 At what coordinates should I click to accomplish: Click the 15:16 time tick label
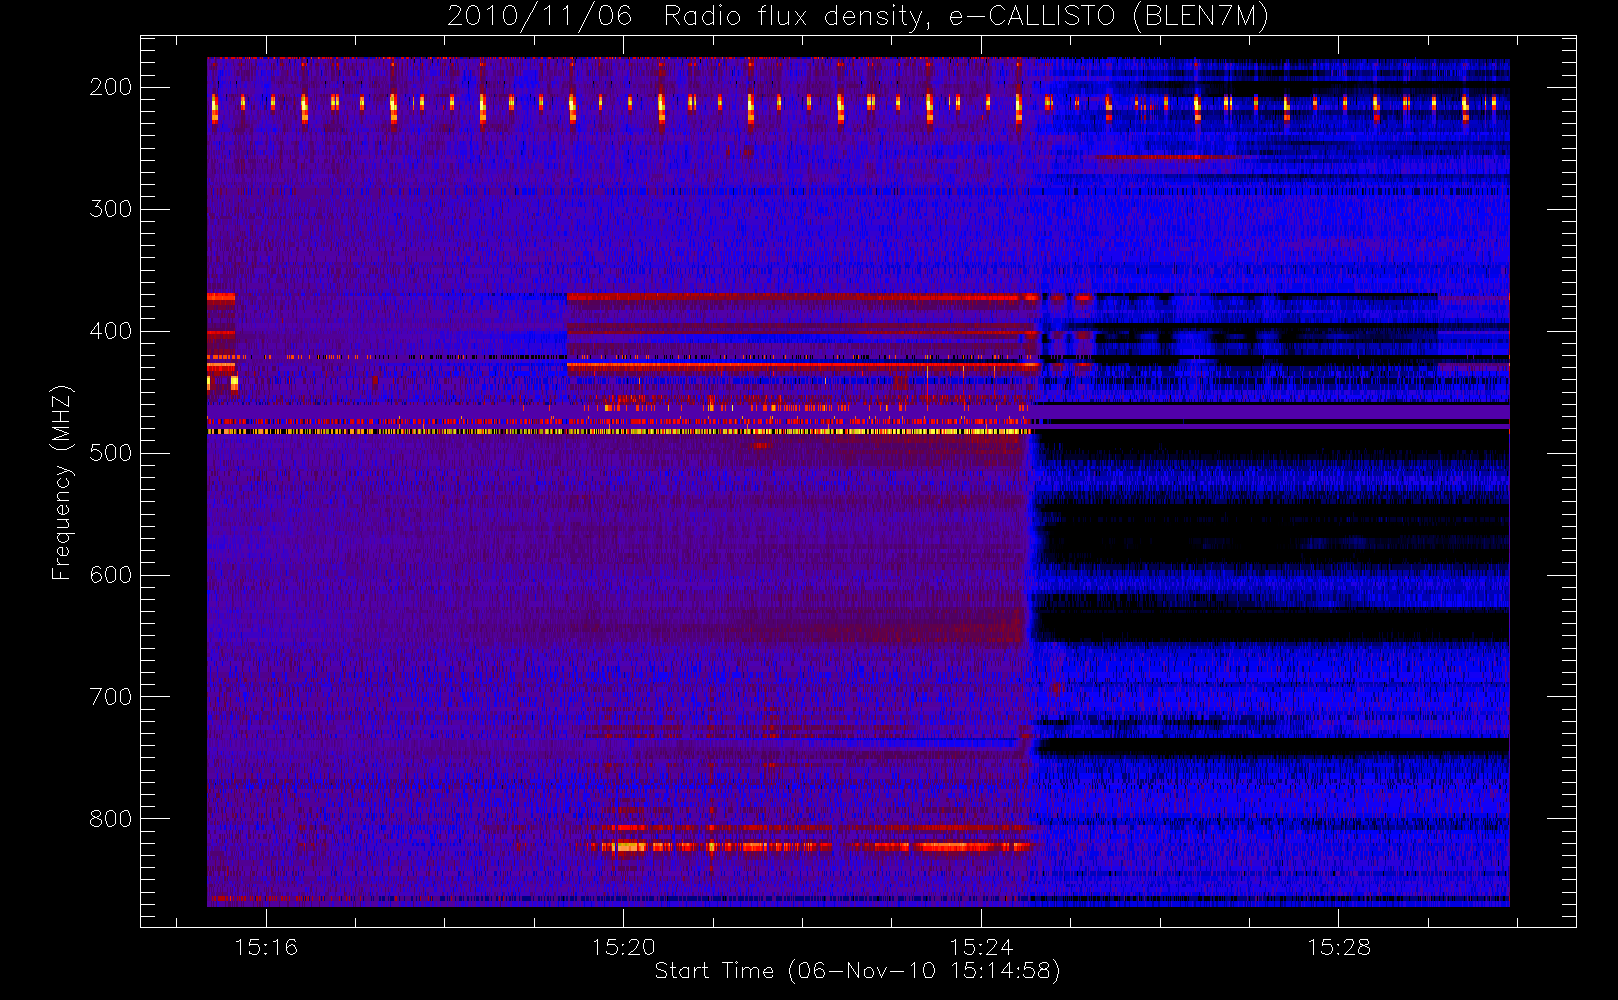[x=266, y=947]
